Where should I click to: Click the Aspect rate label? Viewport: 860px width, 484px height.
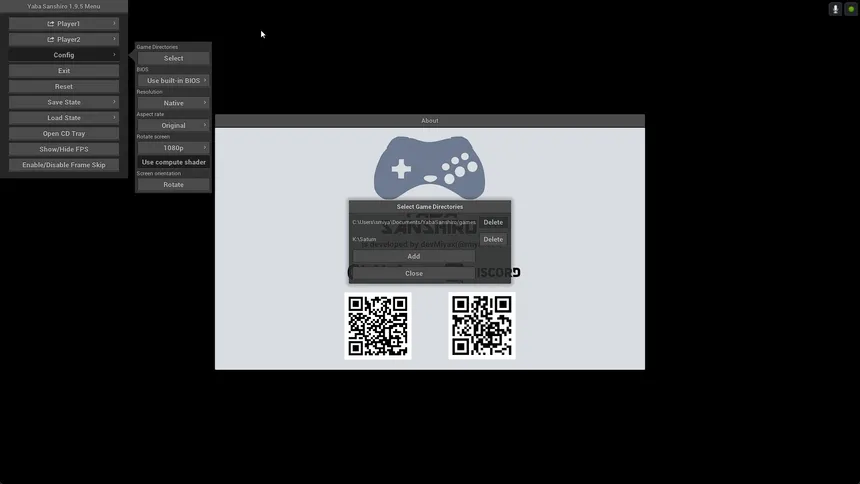pyautogui.click(x=150, y=114)
